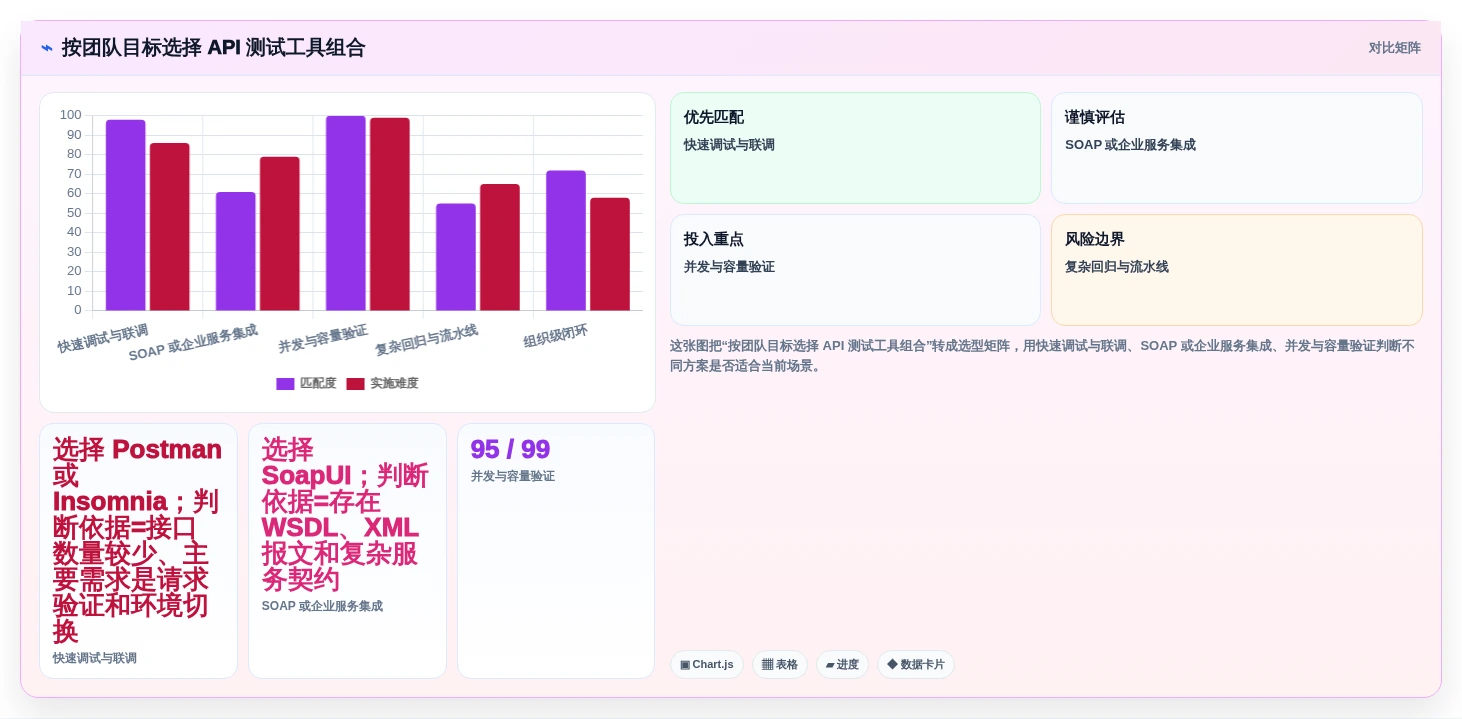Select the purple bar for 复杂回归与流水线
The image size is (1462, 719).
pyautogui.click(x=456, y=257)
